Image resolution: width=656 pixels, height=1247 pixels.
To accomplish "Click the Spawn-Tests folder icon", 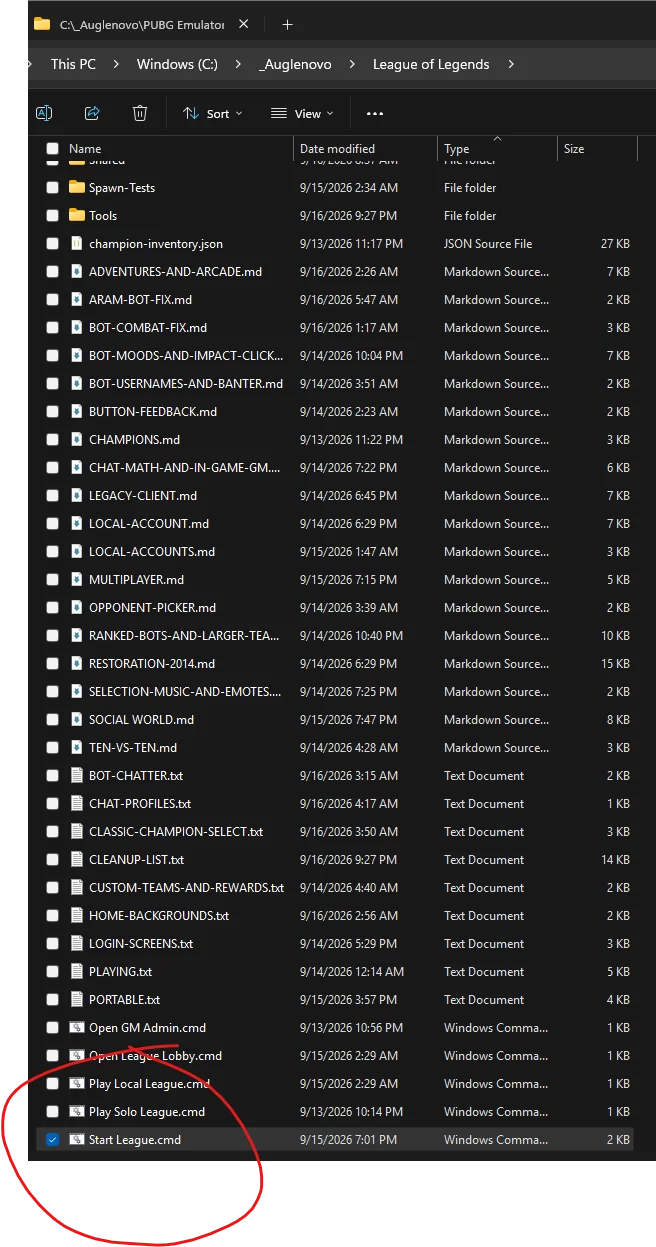I will pos(77,187).
